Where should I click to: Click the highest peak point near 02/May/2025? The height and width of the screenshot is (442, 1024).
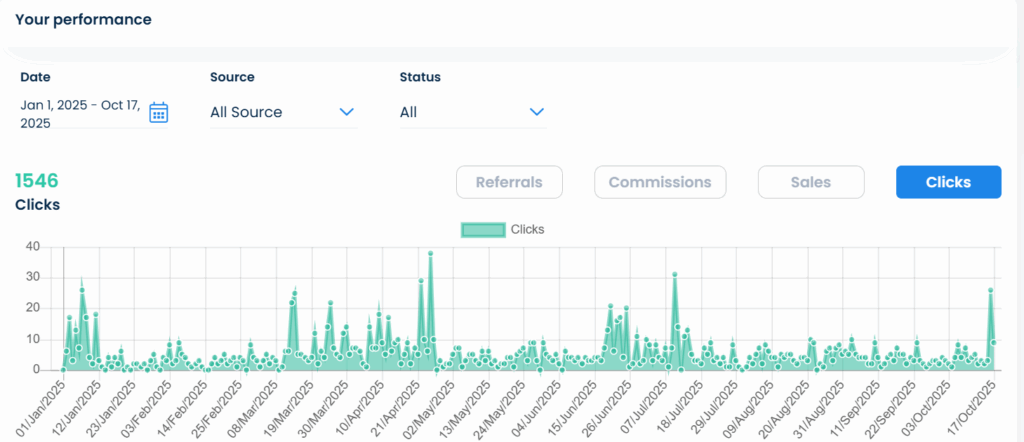[430, 253]
